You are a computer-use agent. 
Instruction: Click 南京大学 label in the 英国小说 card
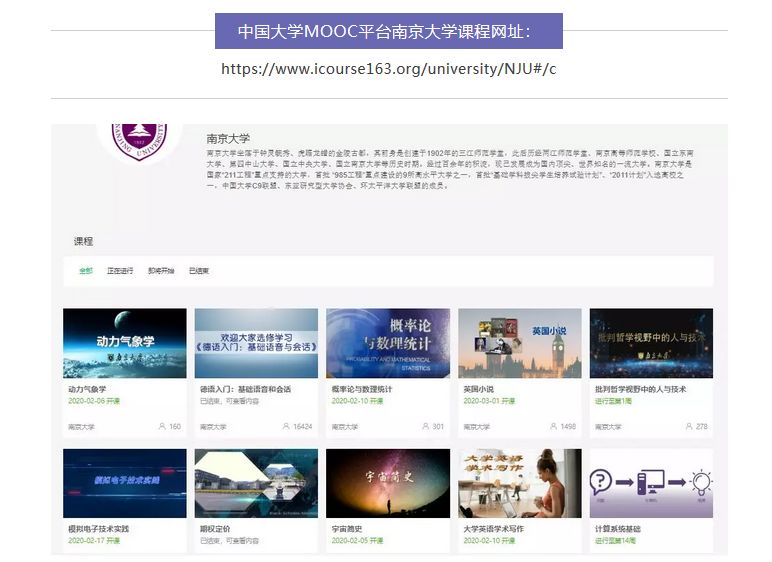(476, 427)
